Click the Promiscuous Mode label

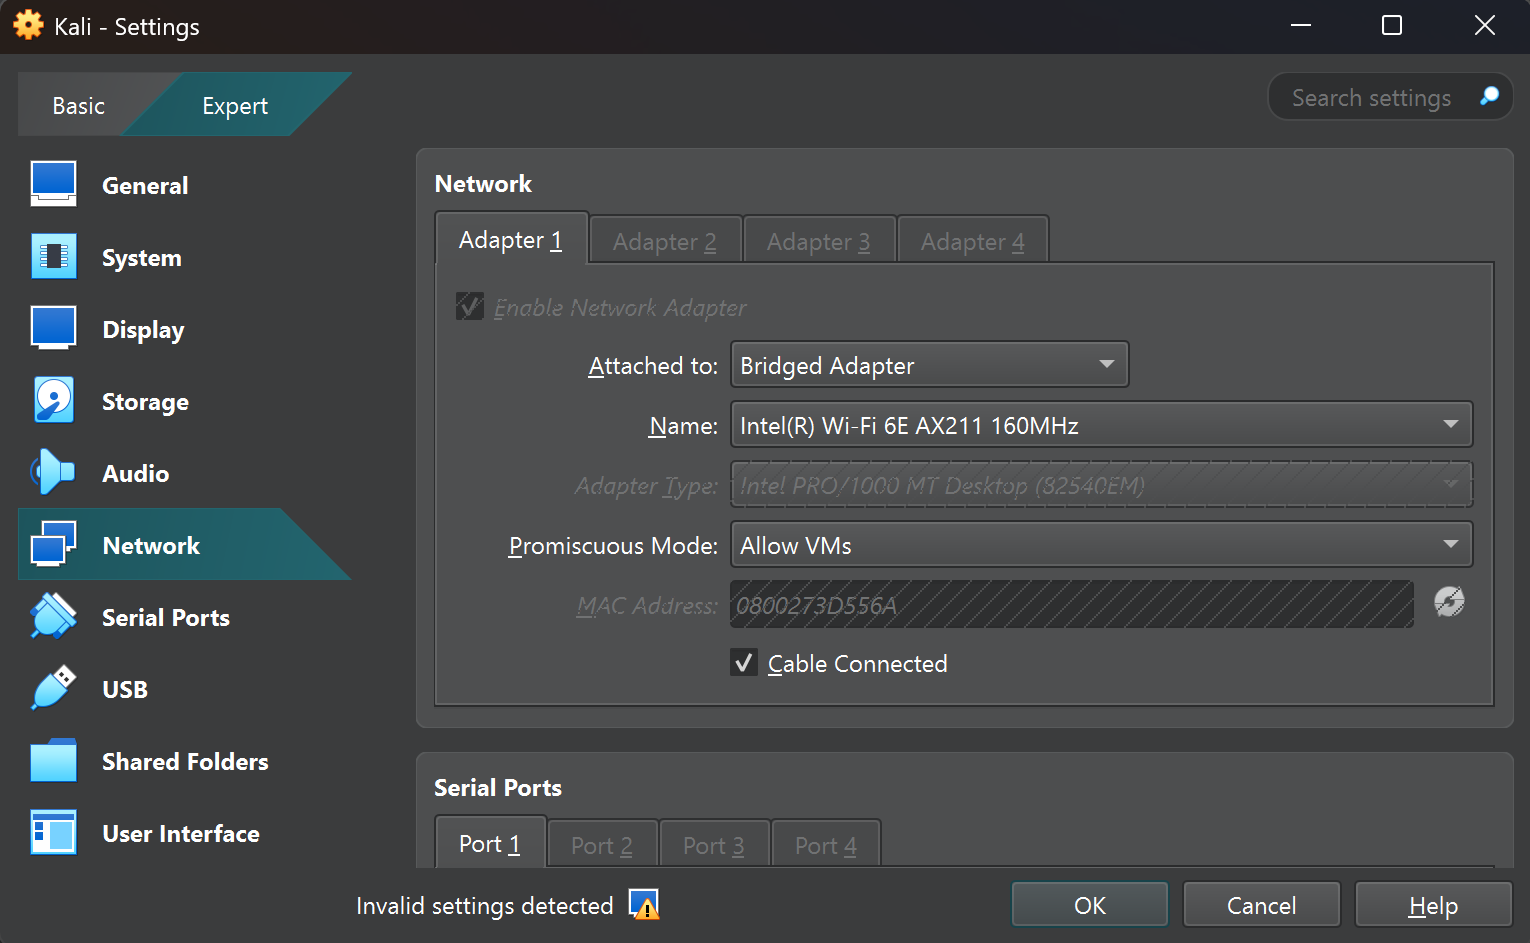pos(613,546)
